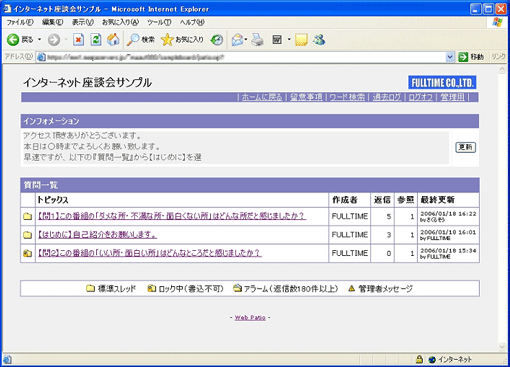Print the page with printer icon
The width and height of the screenshot is (510, 367).
[x=257, y=40]
